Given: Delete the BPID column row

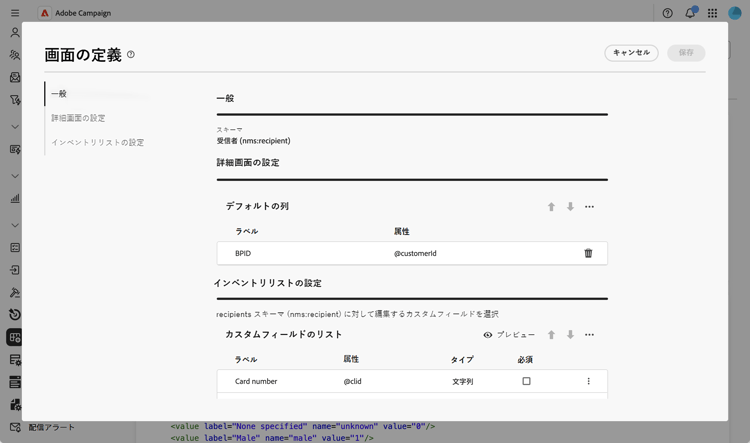Looking at the screenshot, I should [x=588, y=253].
